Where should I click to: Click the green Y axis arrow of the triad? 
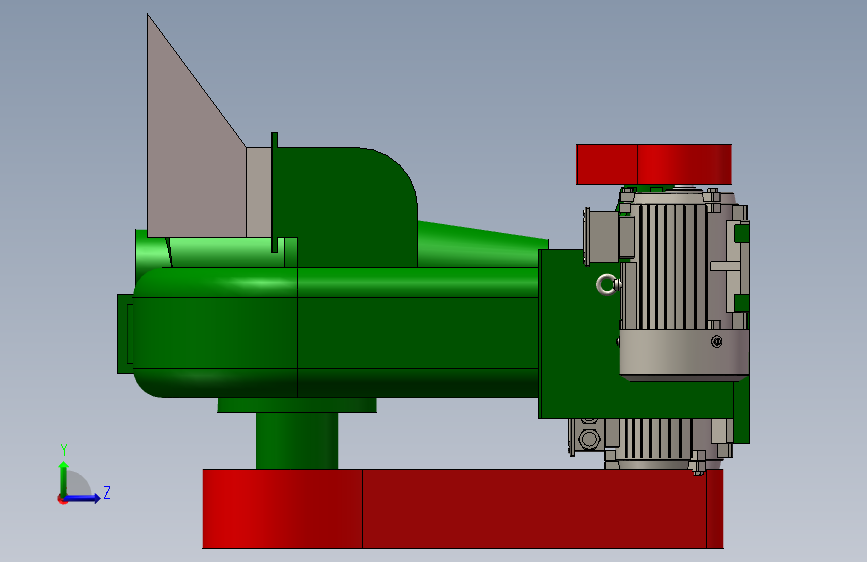click(64, 478)
